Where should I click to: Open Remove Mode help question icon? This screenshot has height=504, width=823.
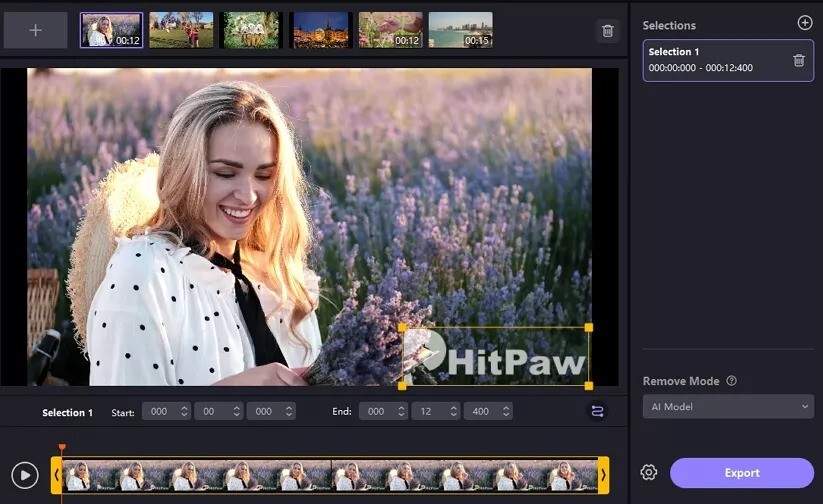click(731, 381)
